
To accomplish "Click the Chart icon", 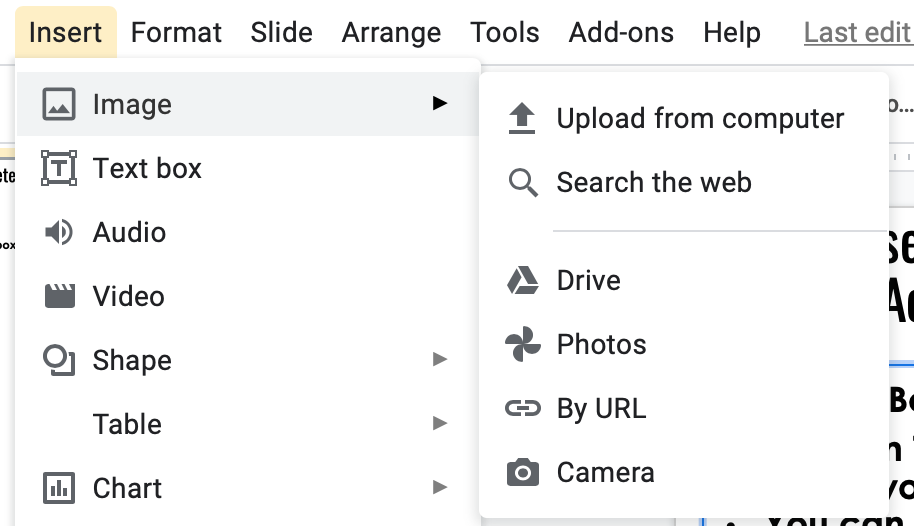I will point(59,488).
